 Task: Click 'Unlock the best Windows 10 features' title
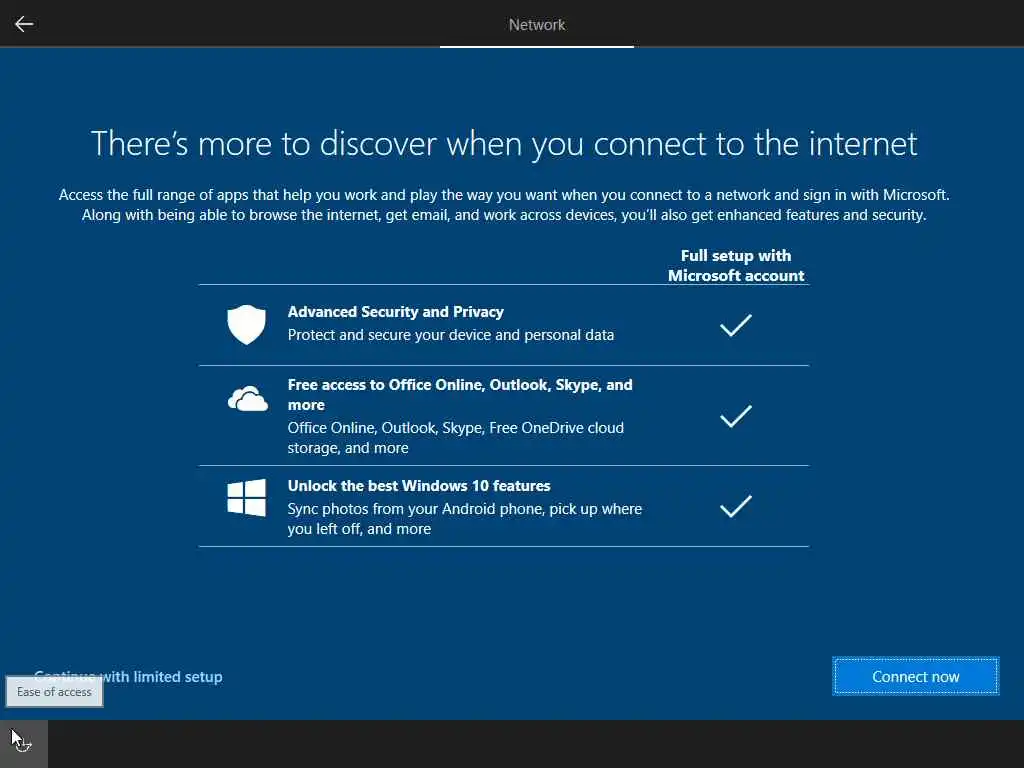[419, 486]
